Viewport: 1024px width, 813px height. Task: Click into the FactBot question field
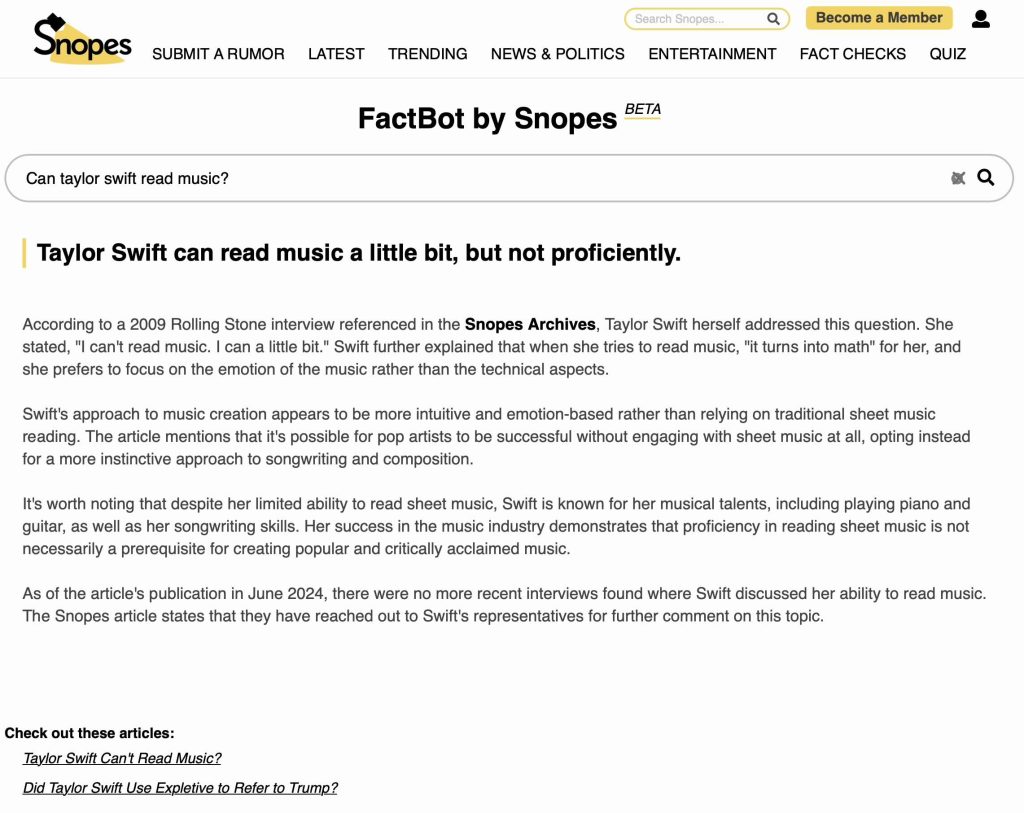pyautogui.click(x=480, y=178)
